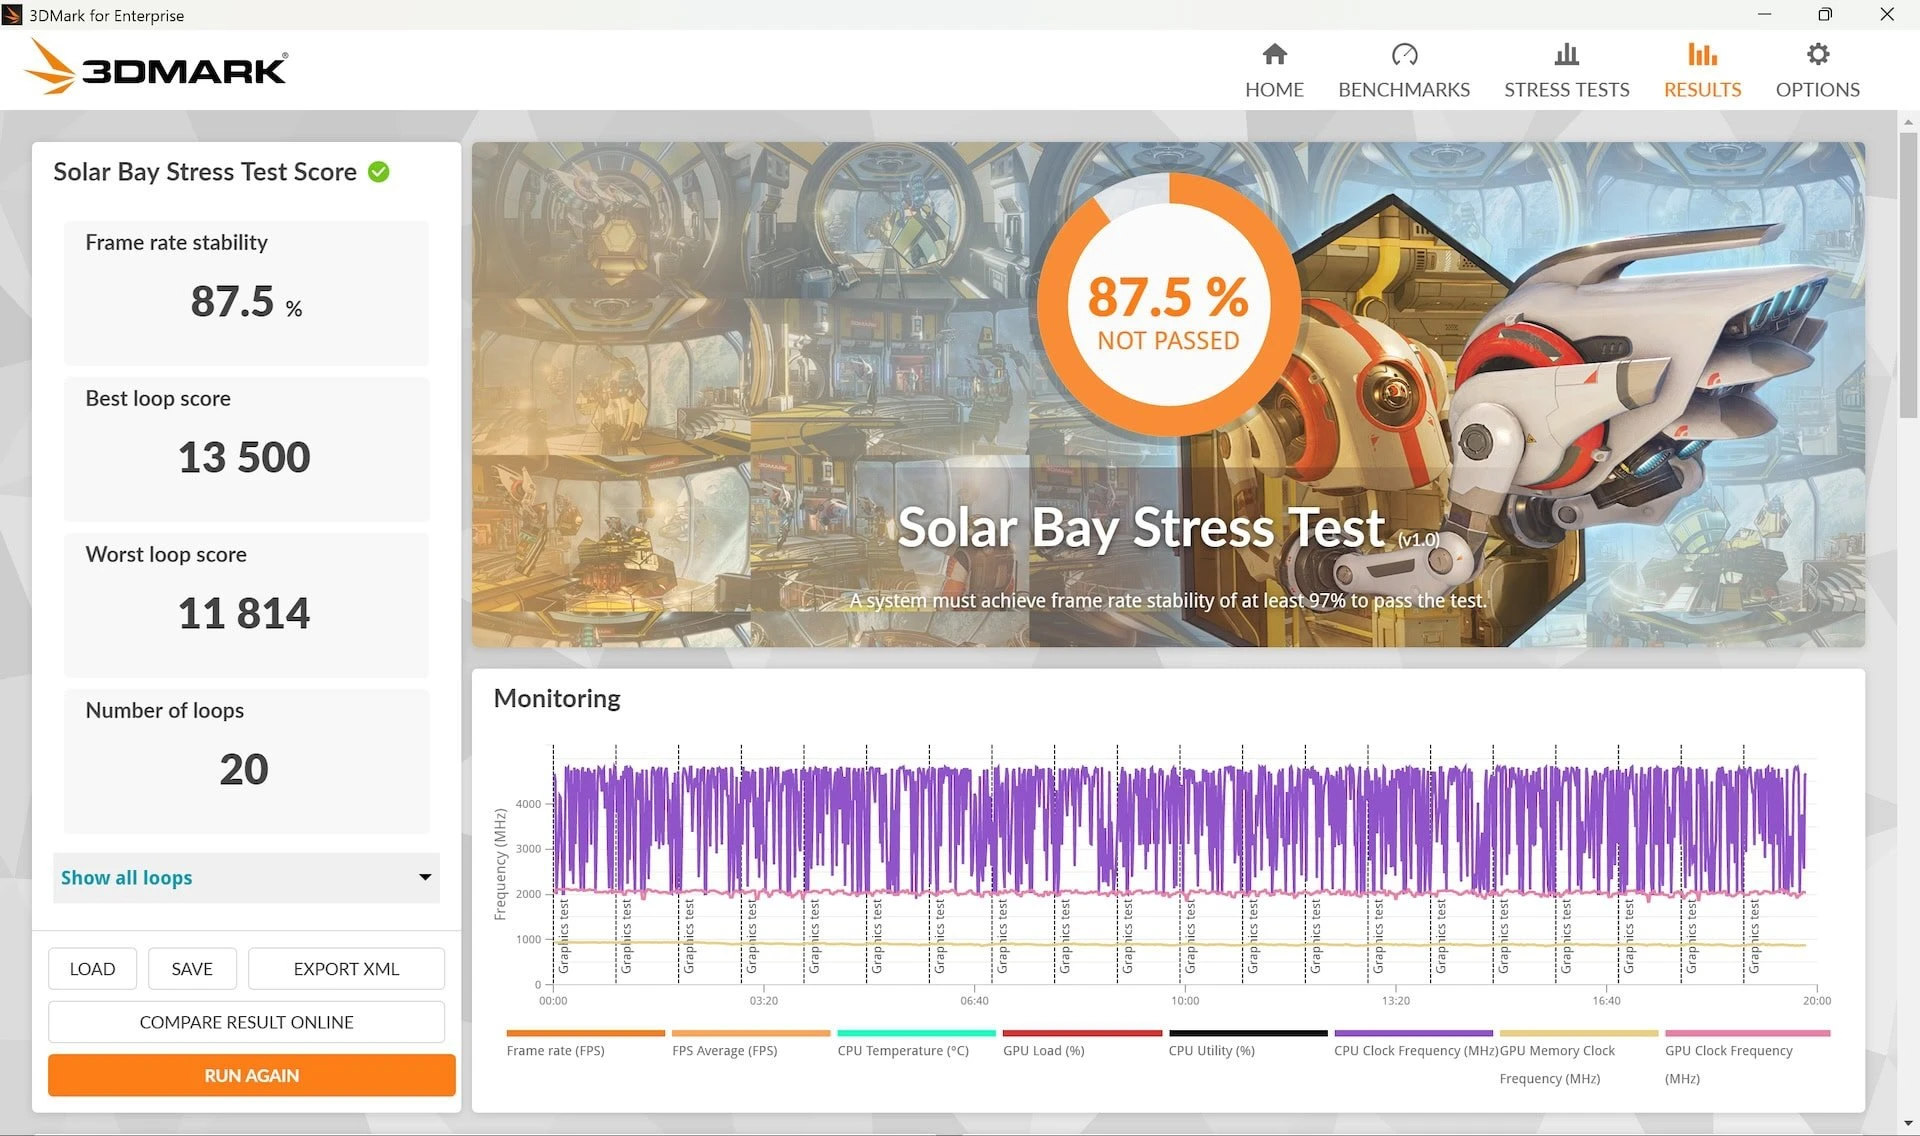This screenshot has height=1136, width=1920.
Task: Click the green validation checkmark icon
Action: pyautogui.click(x=379, y=172)
